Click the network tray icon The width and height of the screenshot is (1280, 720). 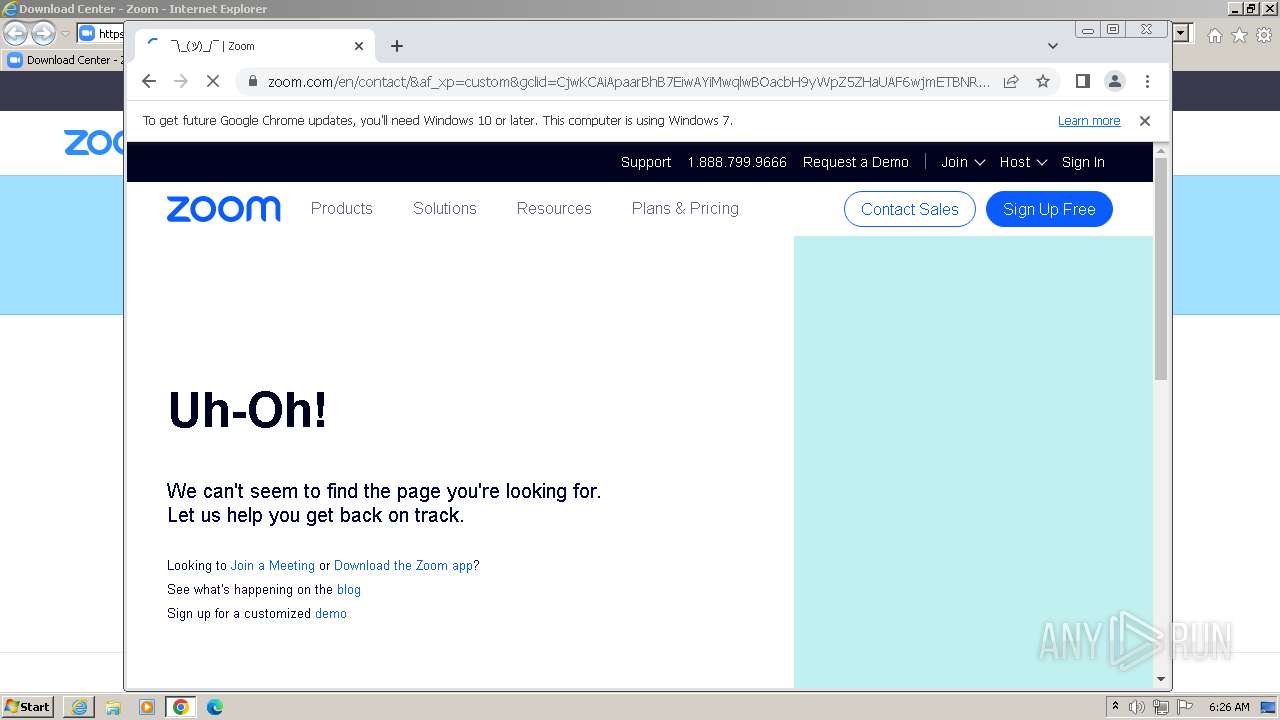pos(1160,707)
